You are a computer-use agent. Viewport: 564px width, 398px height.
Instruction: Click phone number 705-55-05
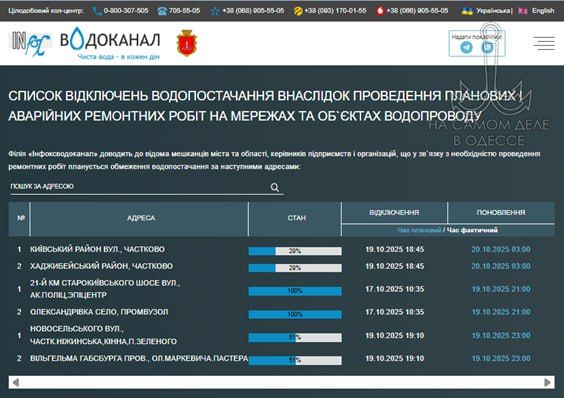184,11
